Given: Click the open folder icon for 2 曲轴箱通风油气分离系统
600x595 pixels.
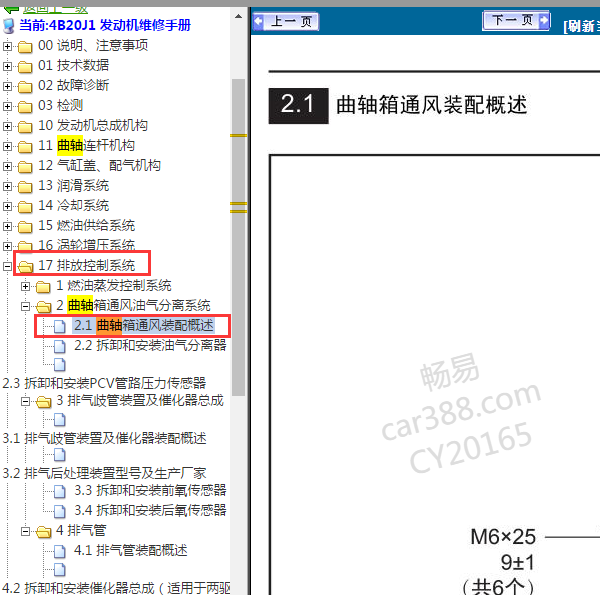Looking at the screenshot, I should (44, 306).
